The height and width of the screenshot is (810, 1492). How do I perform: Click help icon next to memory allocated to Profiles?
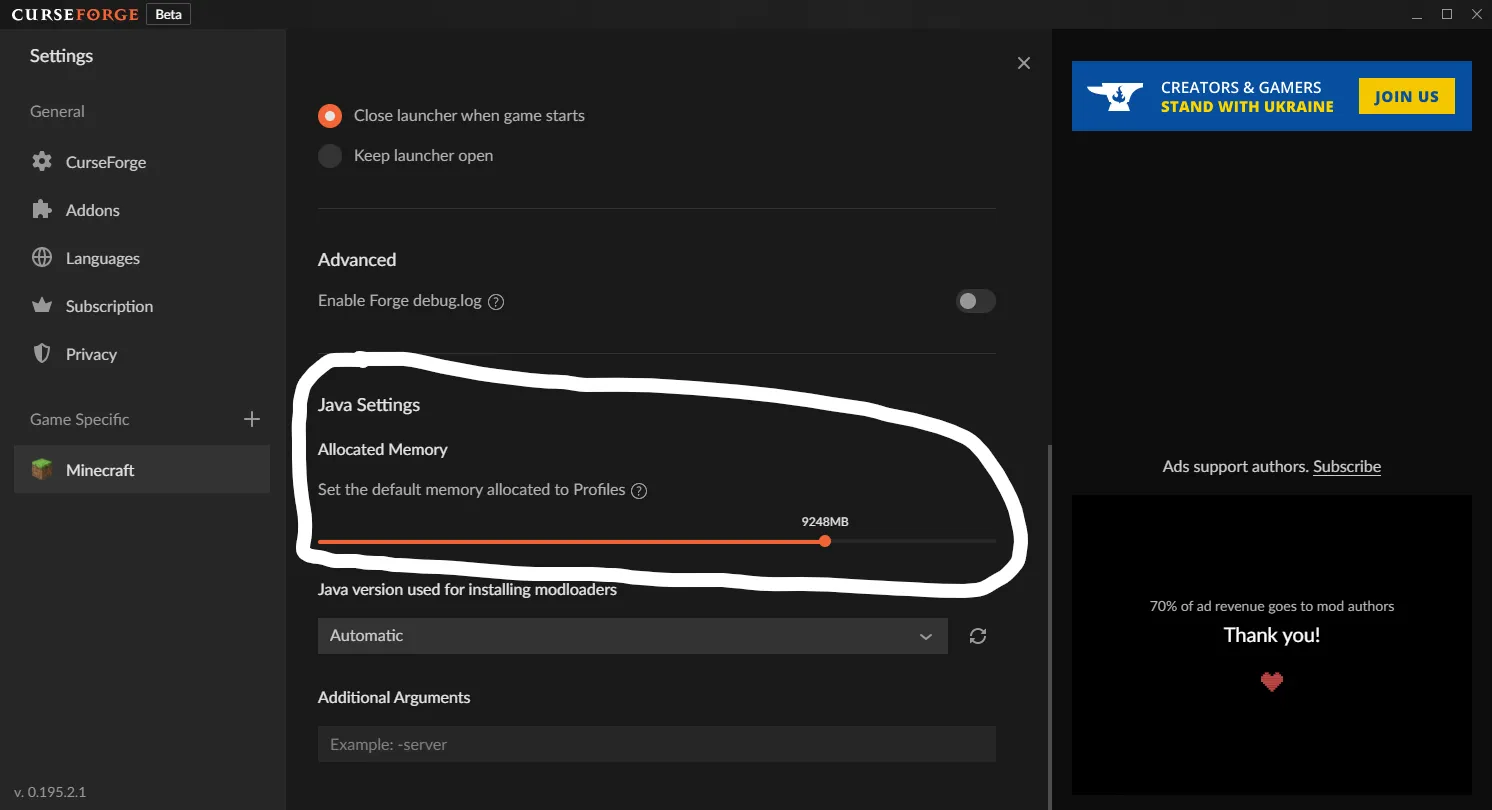pos(640,491)
